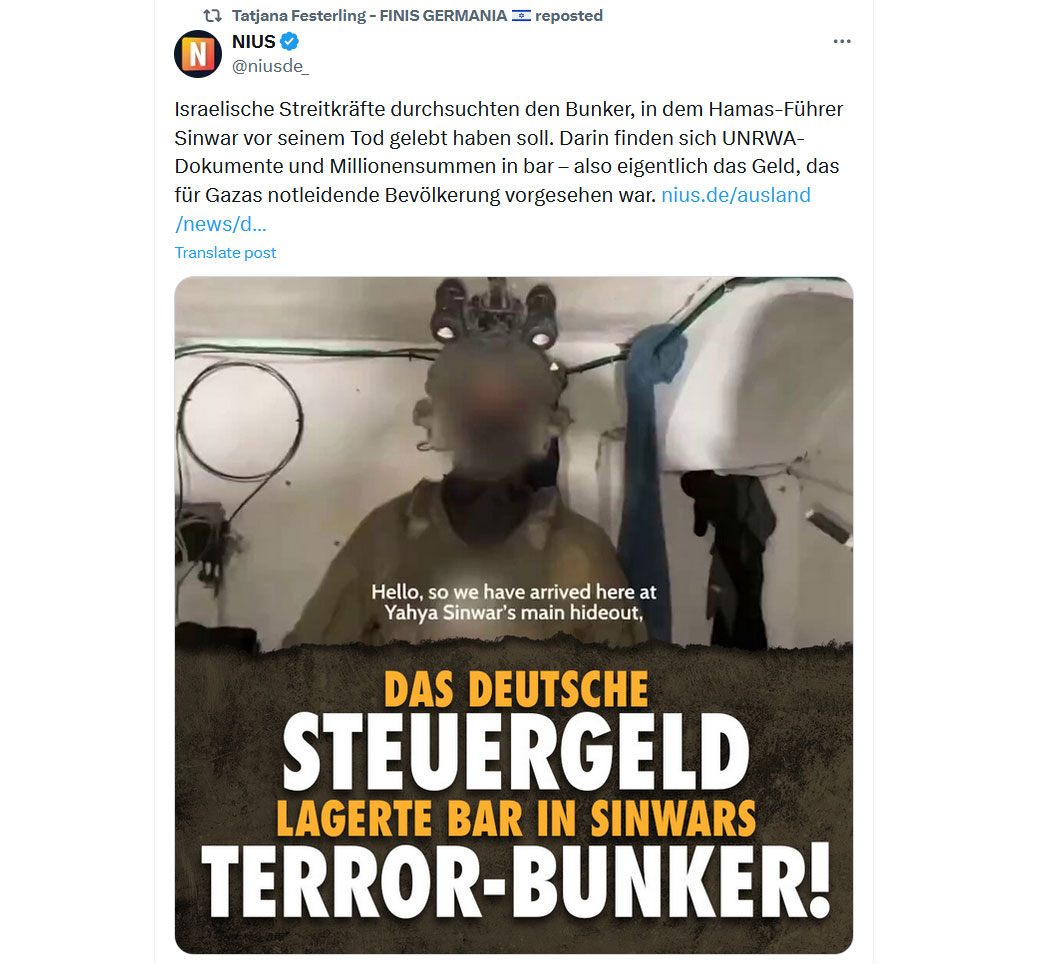This screenshot has width=1050, height=964.
Task: Click the TERROR-BUNKER! text on the image
Action: [516, 880]
